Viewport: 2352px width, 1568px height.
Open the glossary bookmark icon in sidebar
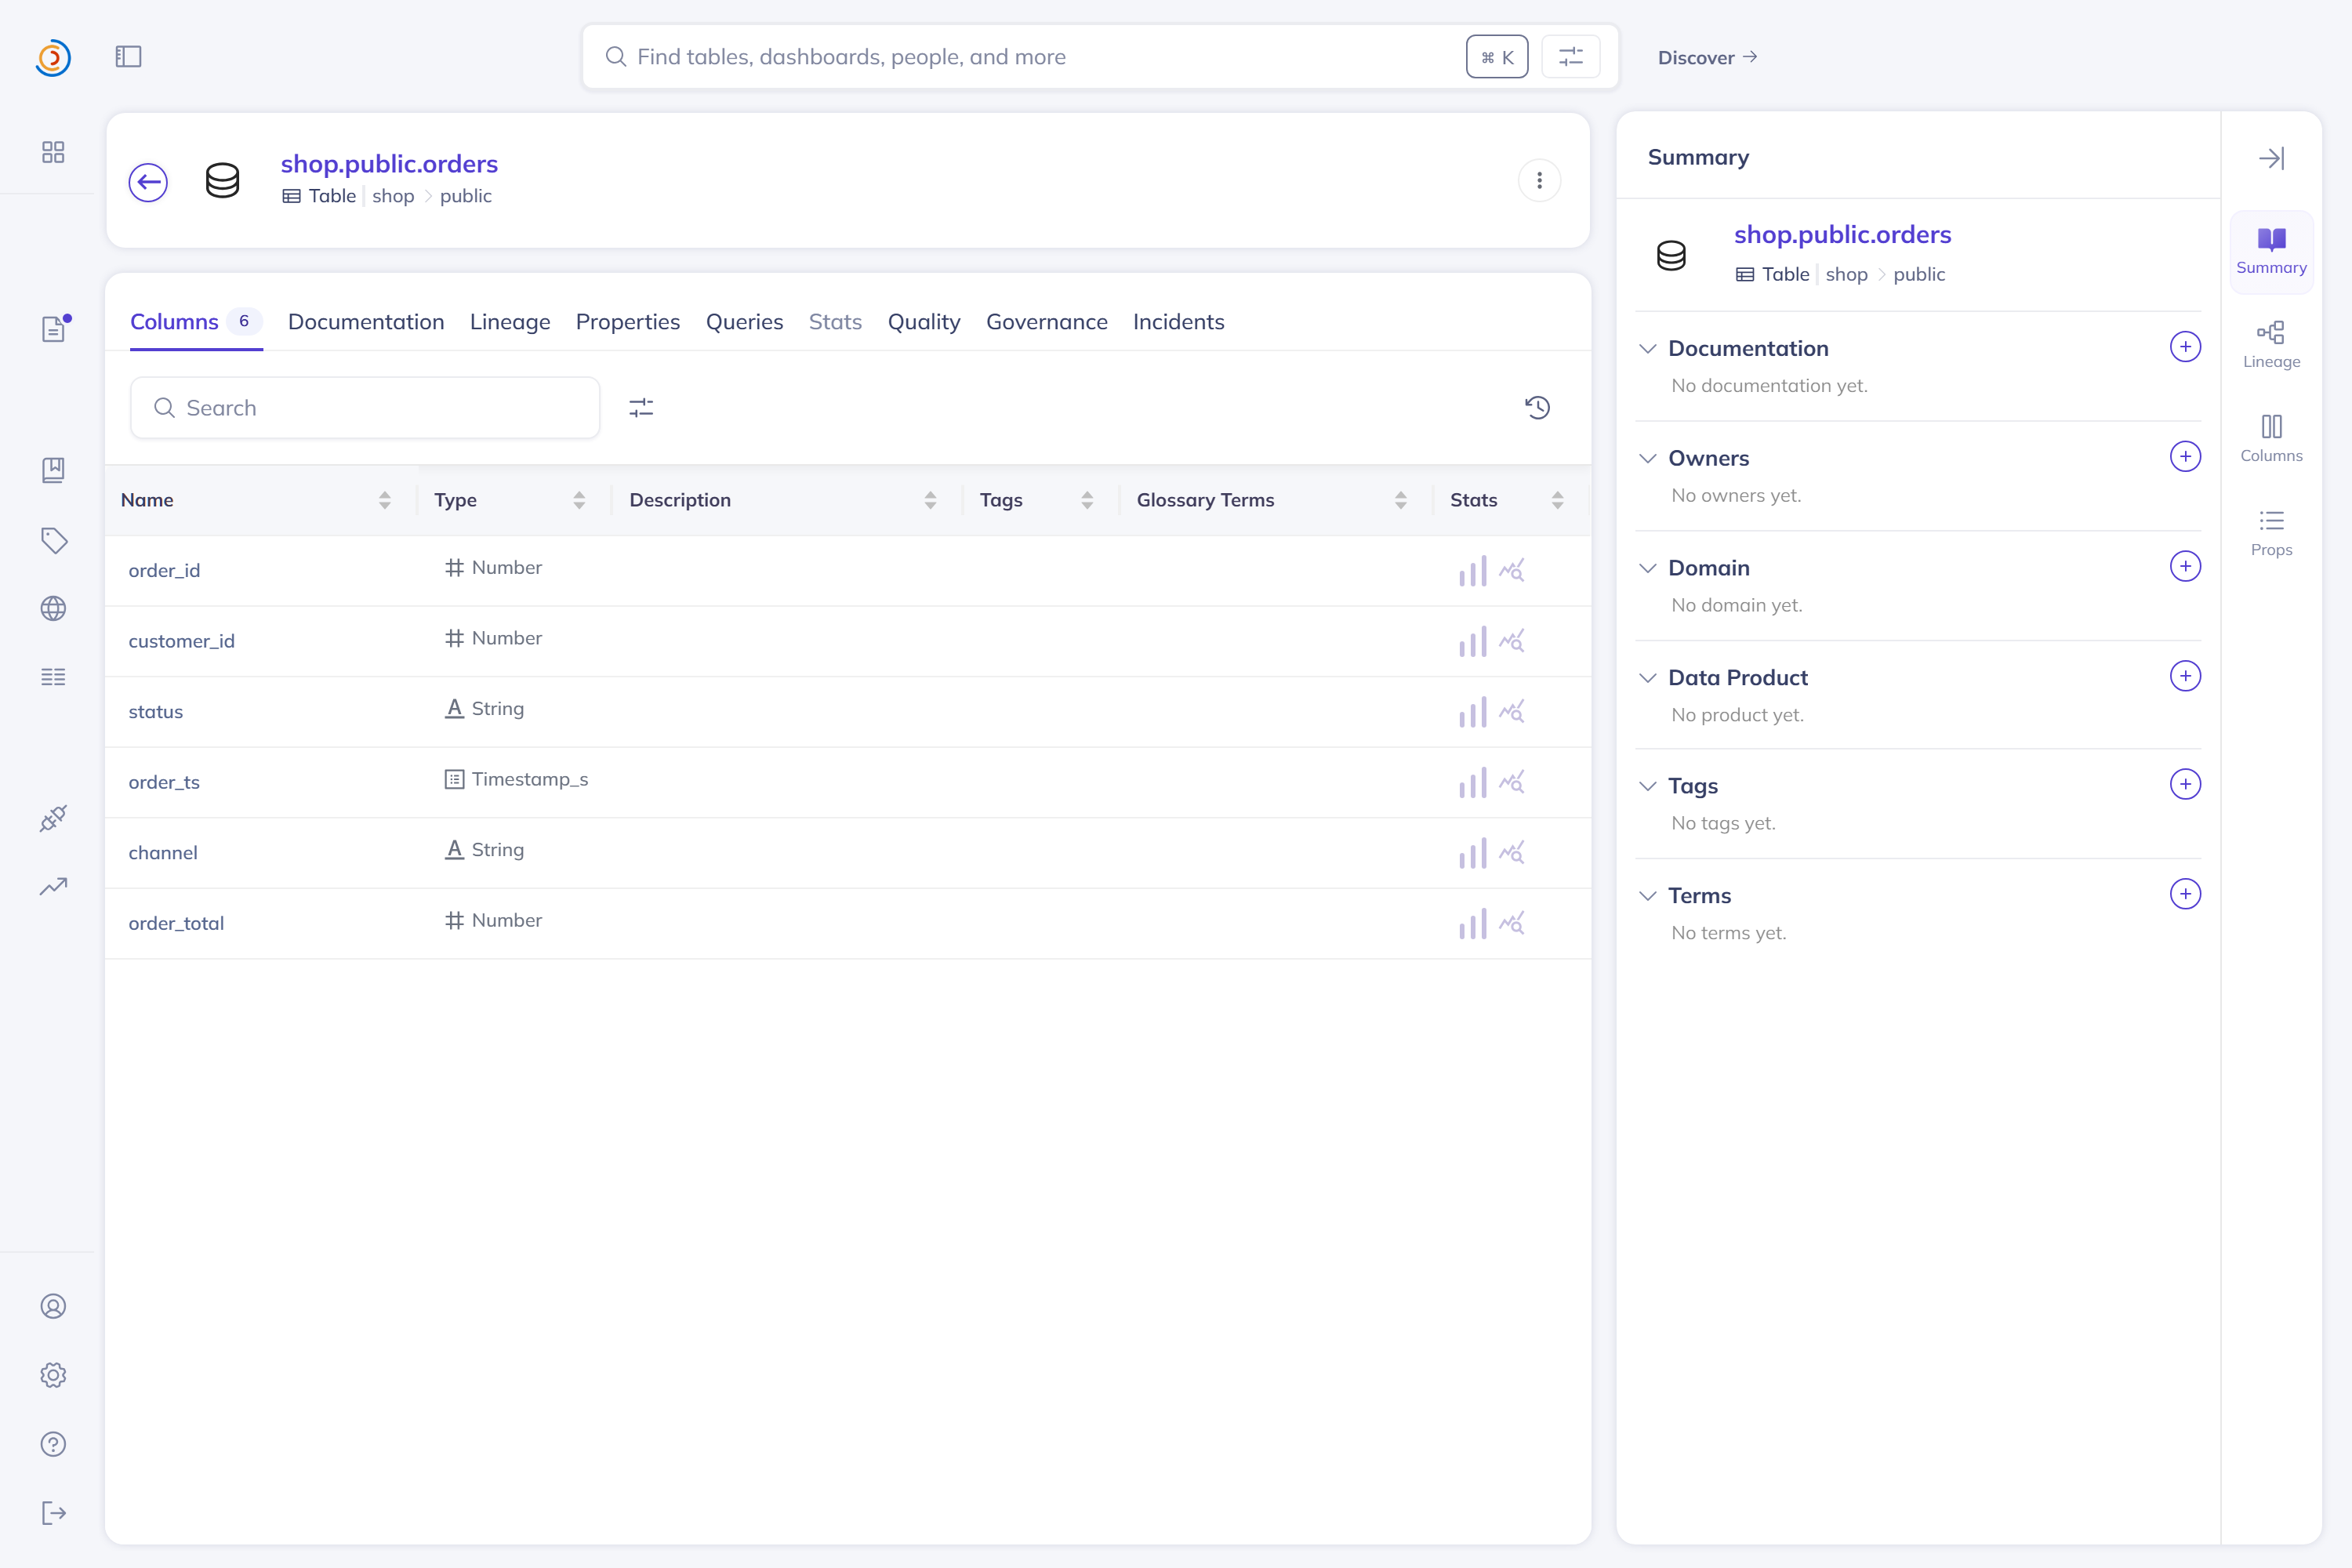pos(53,470)
